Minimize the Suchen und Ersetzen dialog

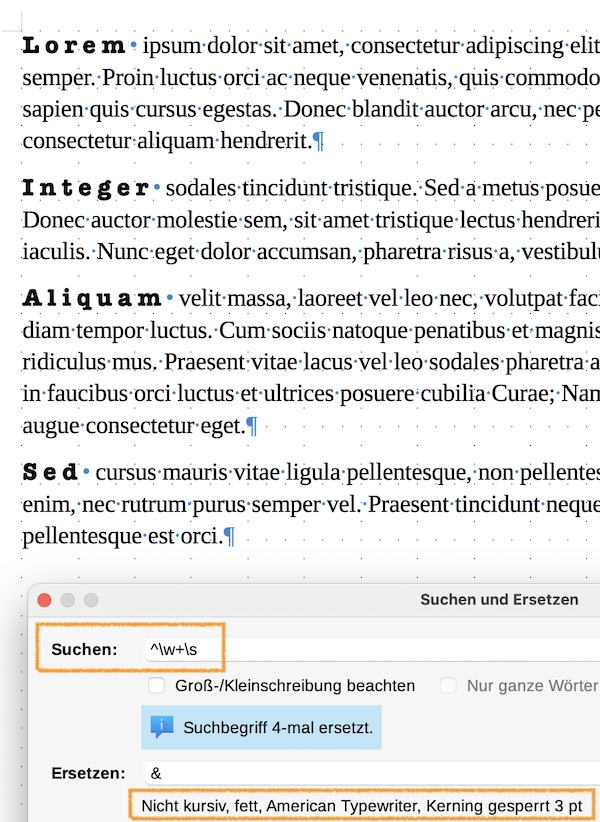tap(68, 600)
